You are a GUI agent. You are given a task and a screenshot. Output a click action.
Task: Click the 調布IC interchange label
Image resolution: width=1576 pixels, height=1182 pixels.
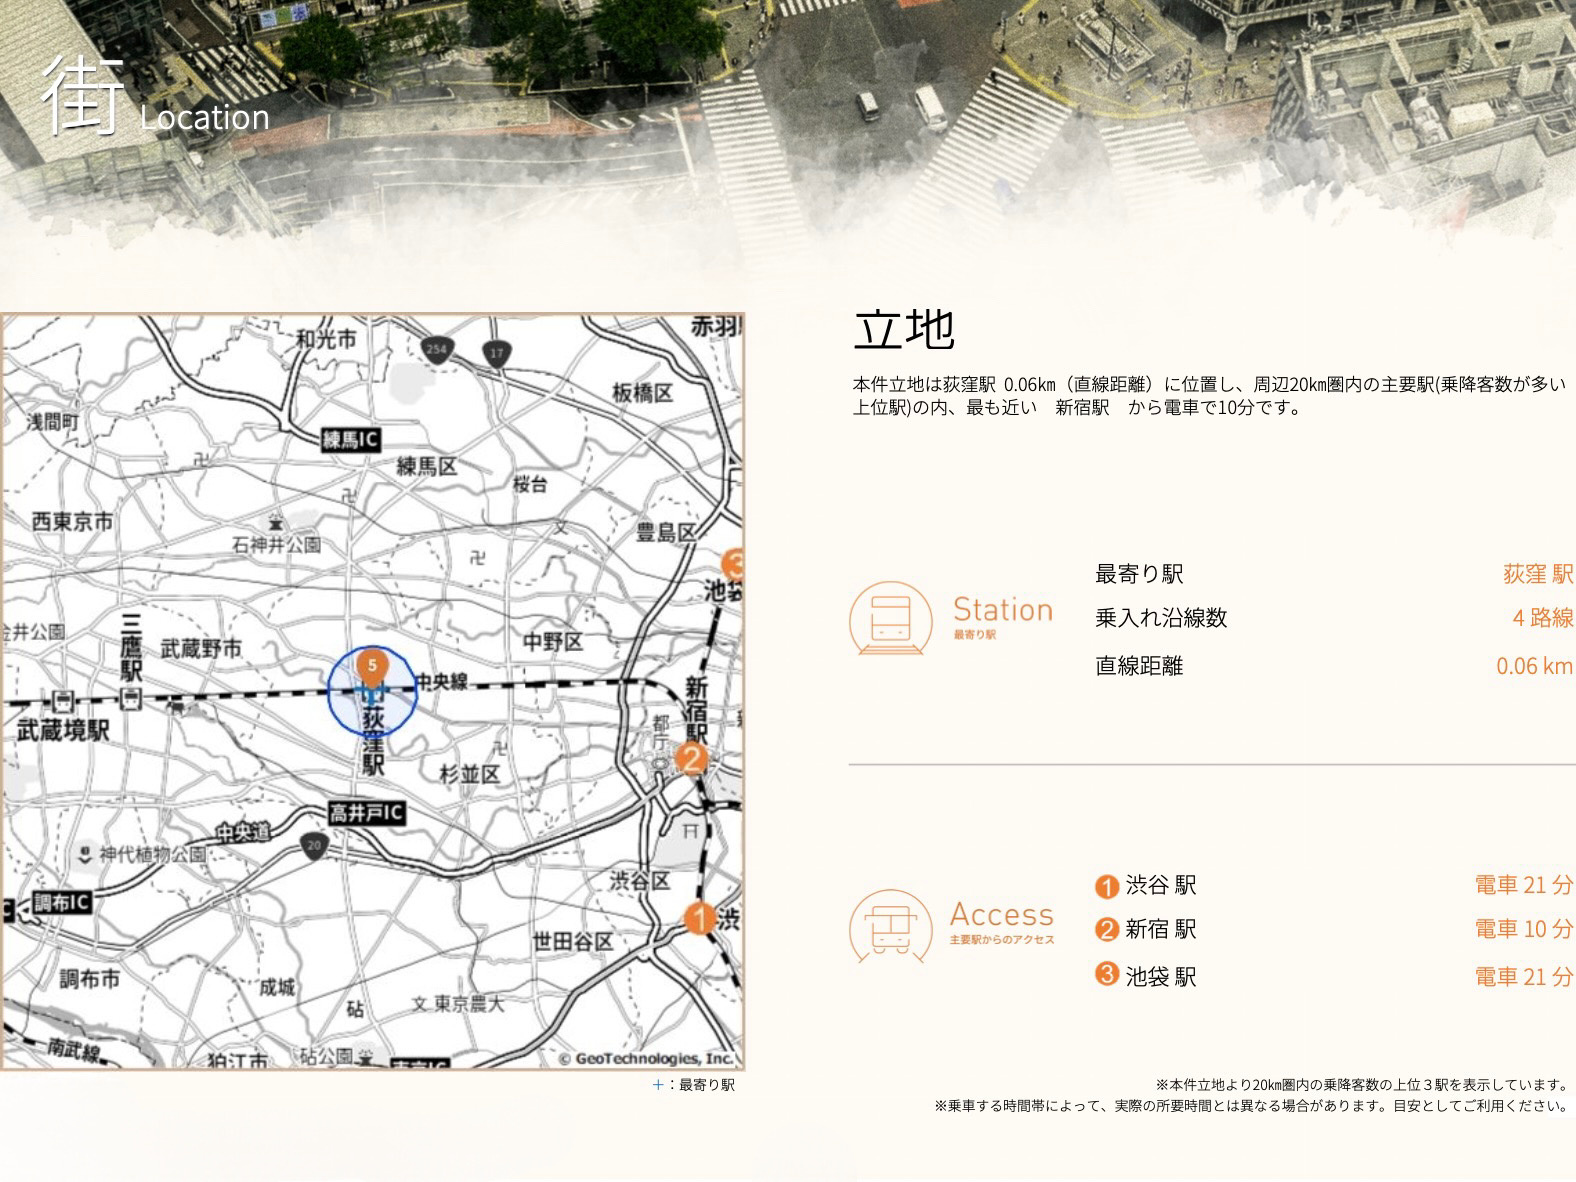62,903
